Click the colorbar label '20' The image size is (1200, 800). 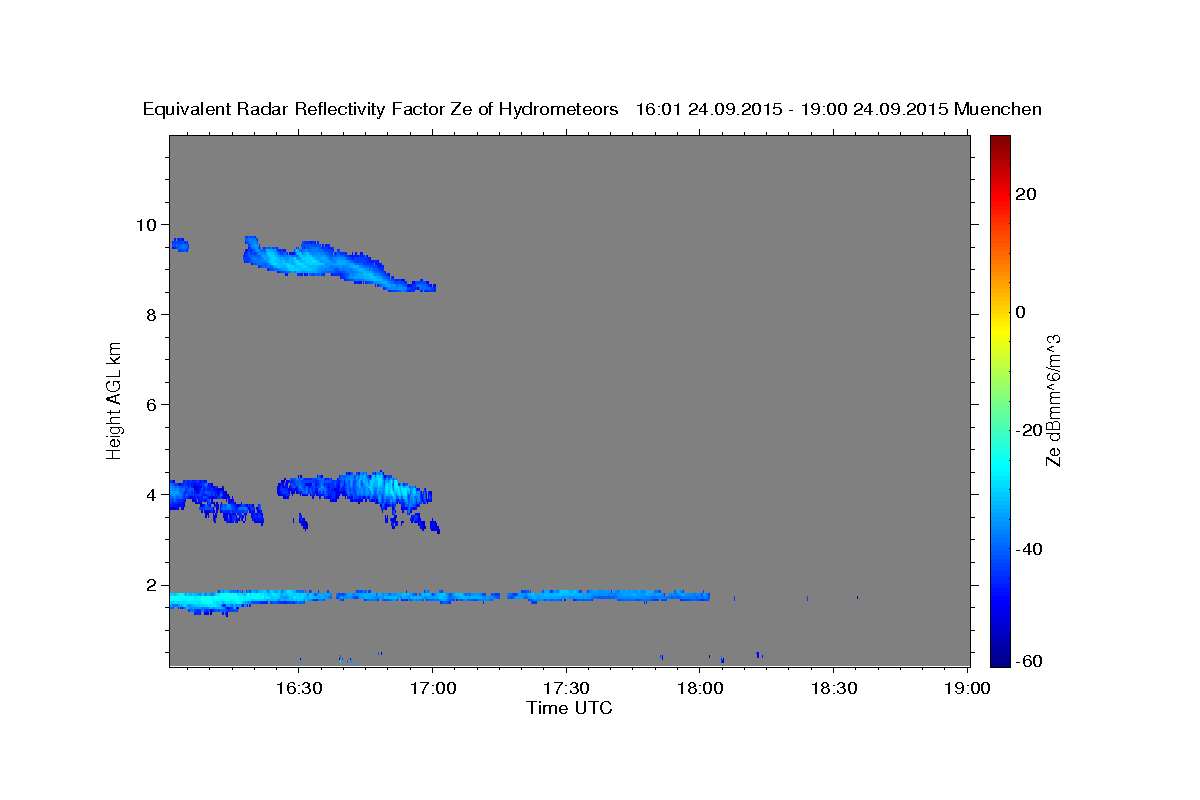1026,194
